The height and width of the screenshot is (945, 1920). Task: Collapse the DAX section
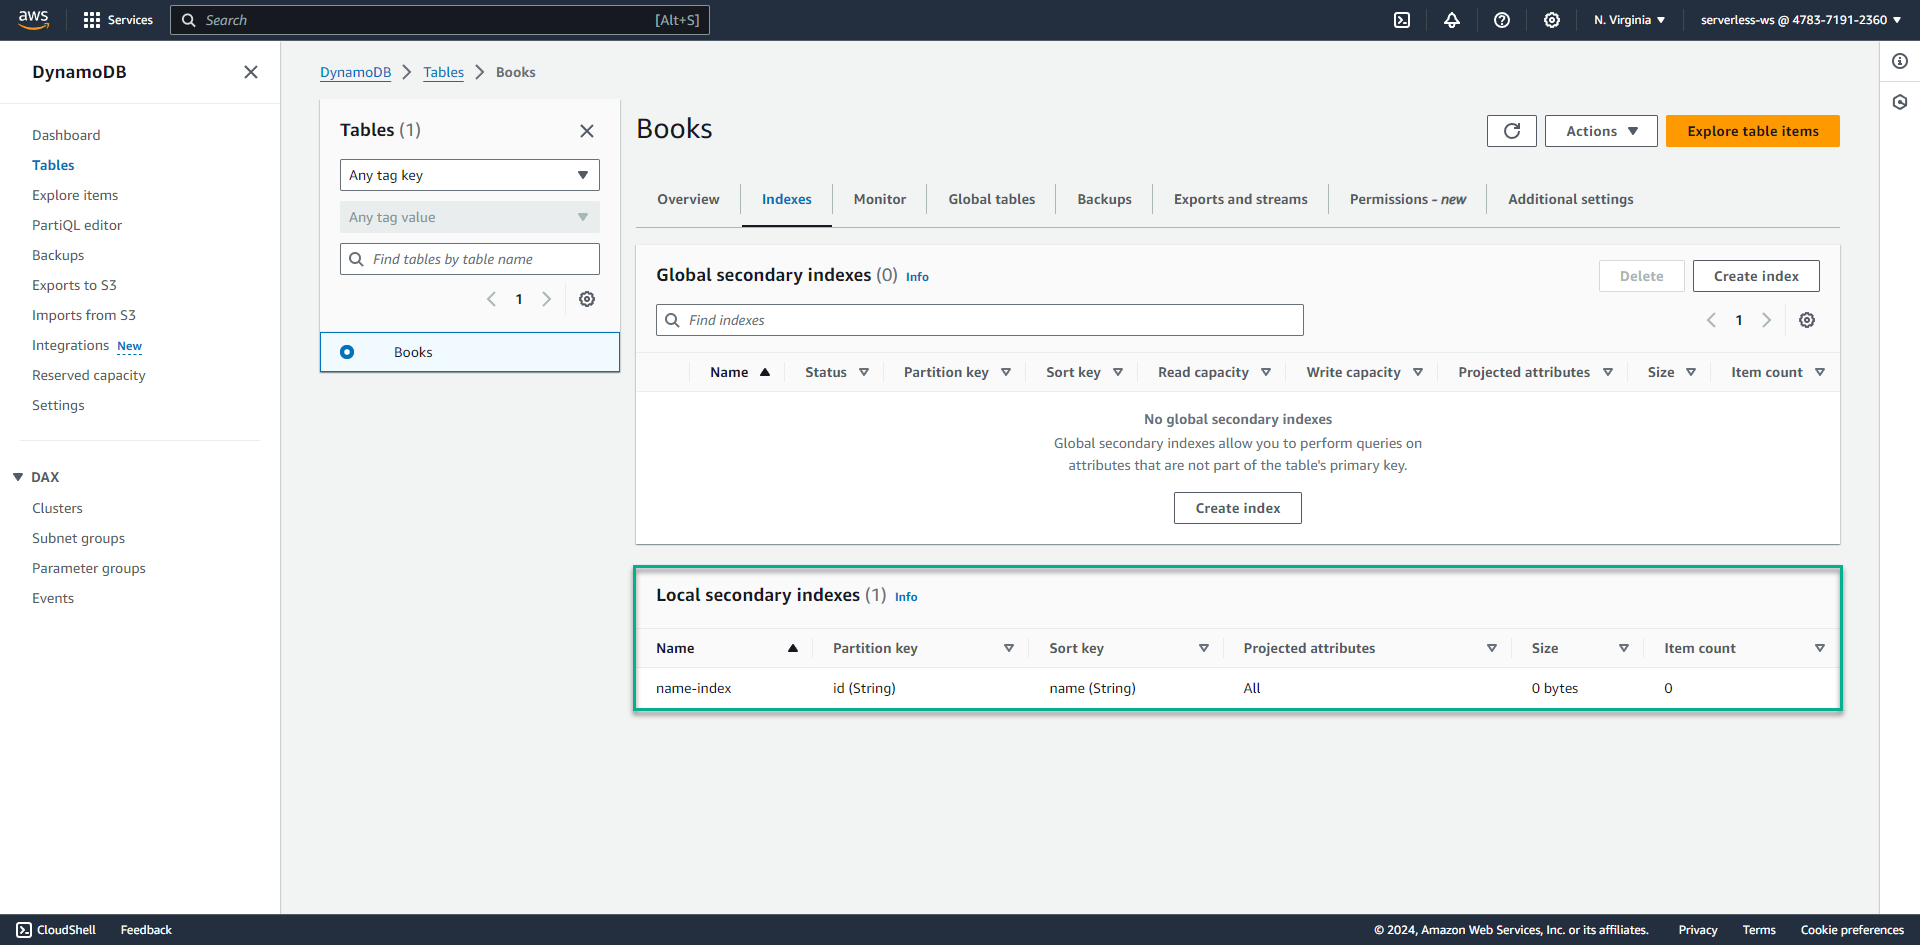18,477
